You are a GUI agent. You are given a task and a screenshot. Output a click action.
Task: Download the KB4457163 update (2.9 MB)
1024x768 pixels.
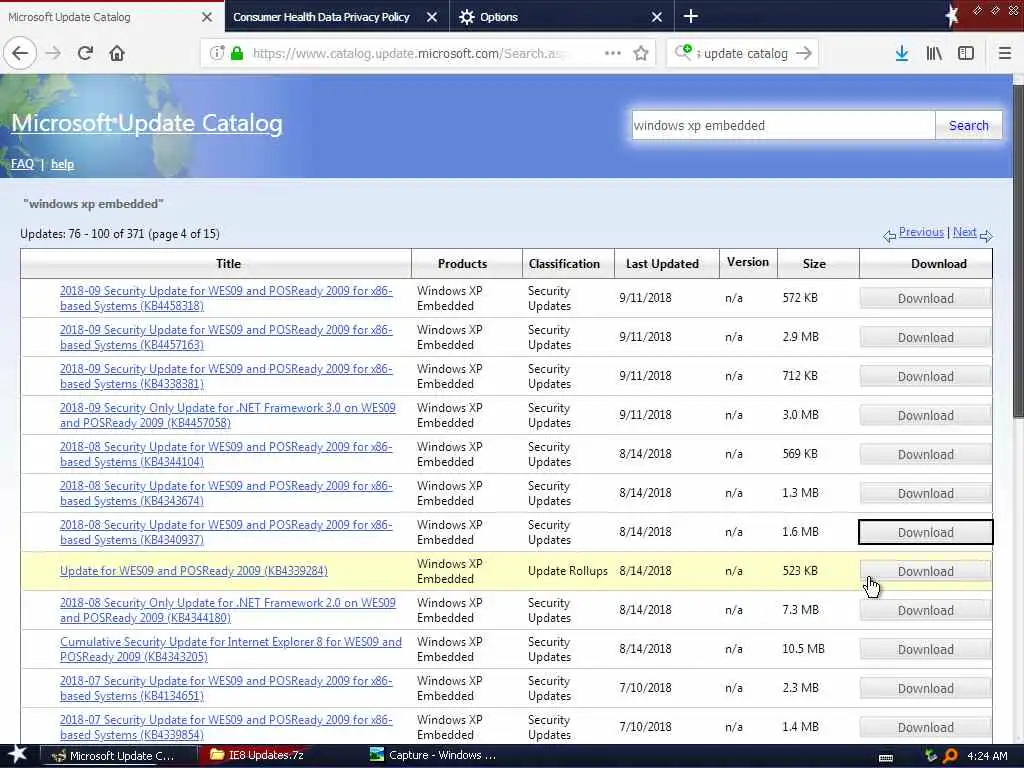pyautogui.click(x=925, y=337)
